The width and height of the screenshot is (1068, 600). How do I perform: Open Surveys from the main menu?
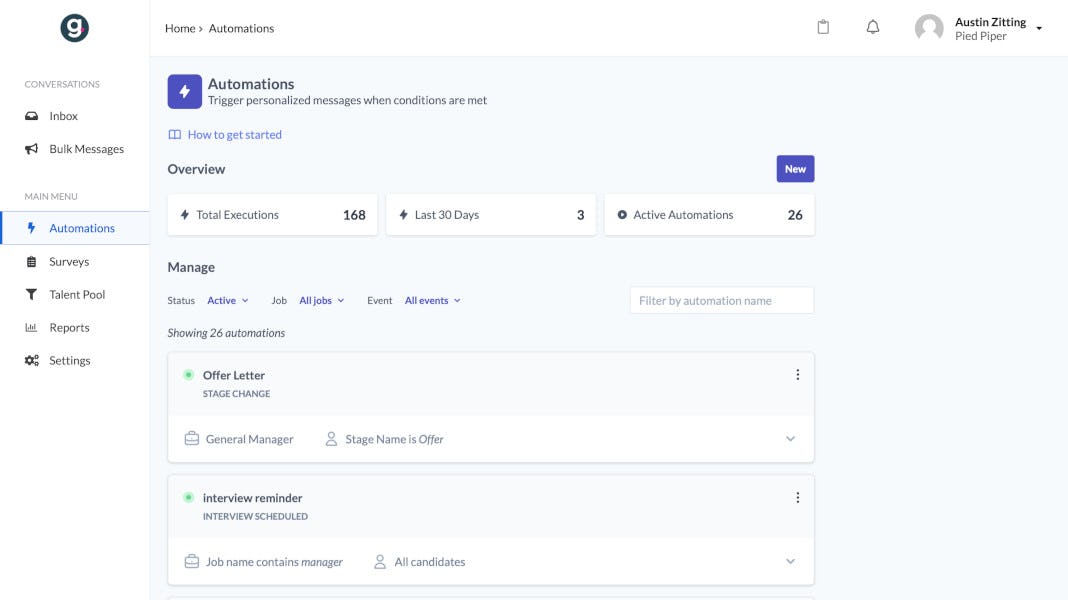pos(69,262)
